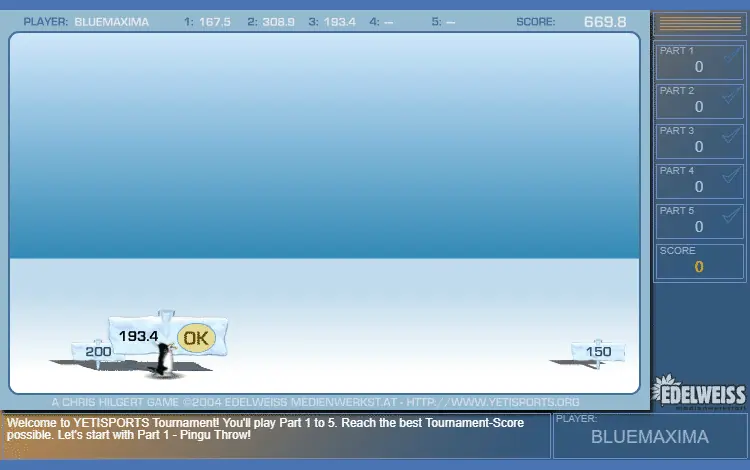Select the PART 5 score box
750x470 pixels.
[699, 221]
